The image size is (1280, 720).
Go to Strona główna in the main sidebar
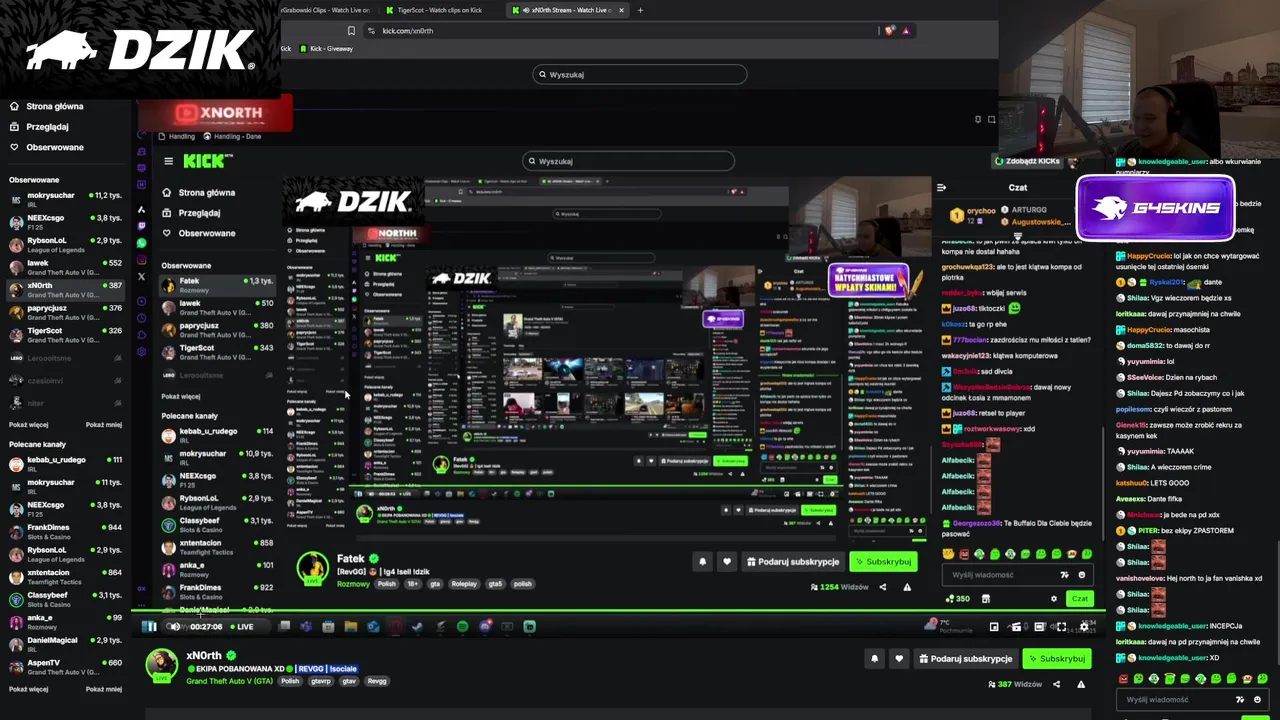[x=46, y=106]
